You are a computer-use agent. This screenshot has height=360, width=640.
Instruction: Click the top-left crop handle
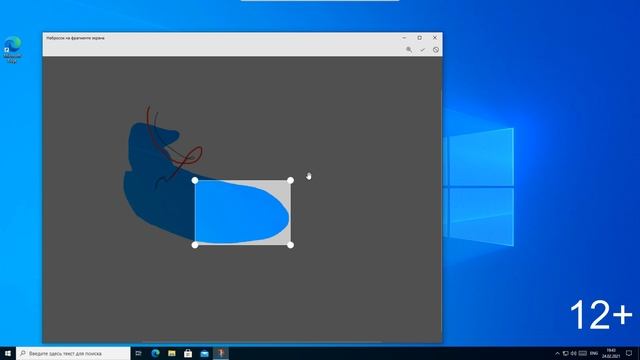coord(195,180)
